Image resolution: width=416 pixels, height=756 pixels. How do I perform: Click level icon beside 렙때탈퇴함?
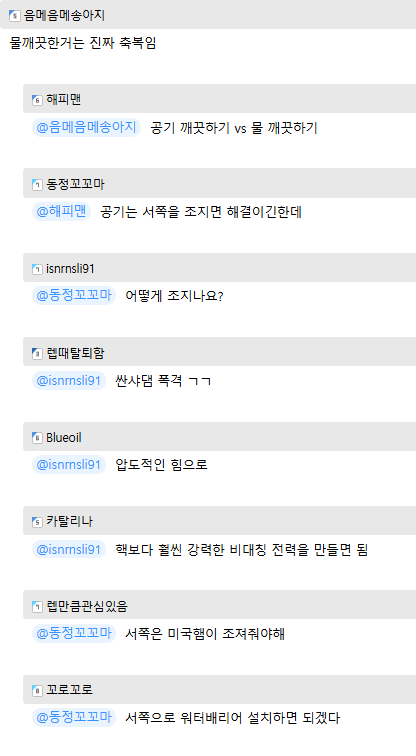(37, 353)
